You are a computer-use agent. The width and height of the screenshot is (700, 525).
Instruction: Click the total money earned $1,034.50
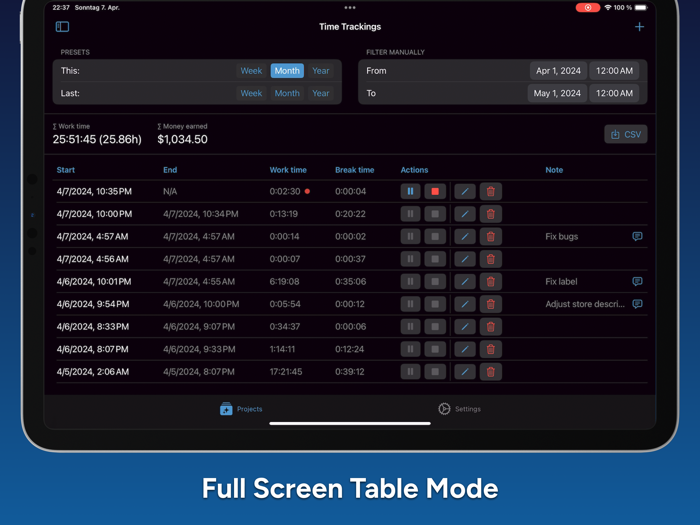click(183, 139)
